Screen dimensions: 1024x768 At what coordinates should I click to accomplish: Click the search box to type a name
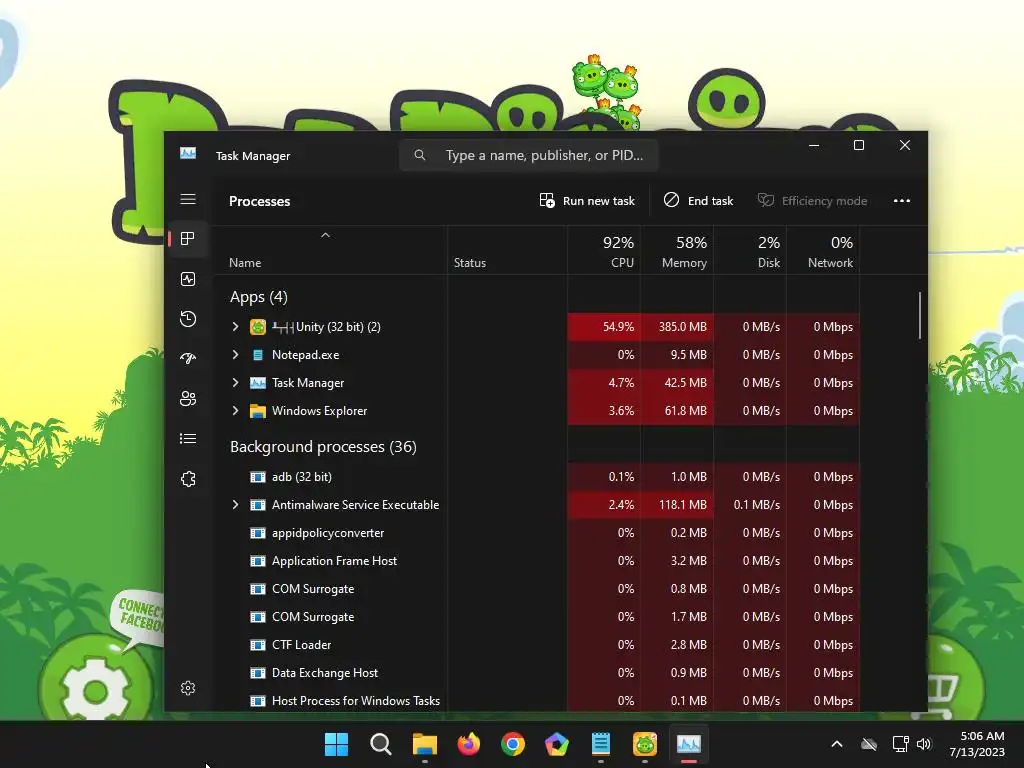tap(528, 155)
